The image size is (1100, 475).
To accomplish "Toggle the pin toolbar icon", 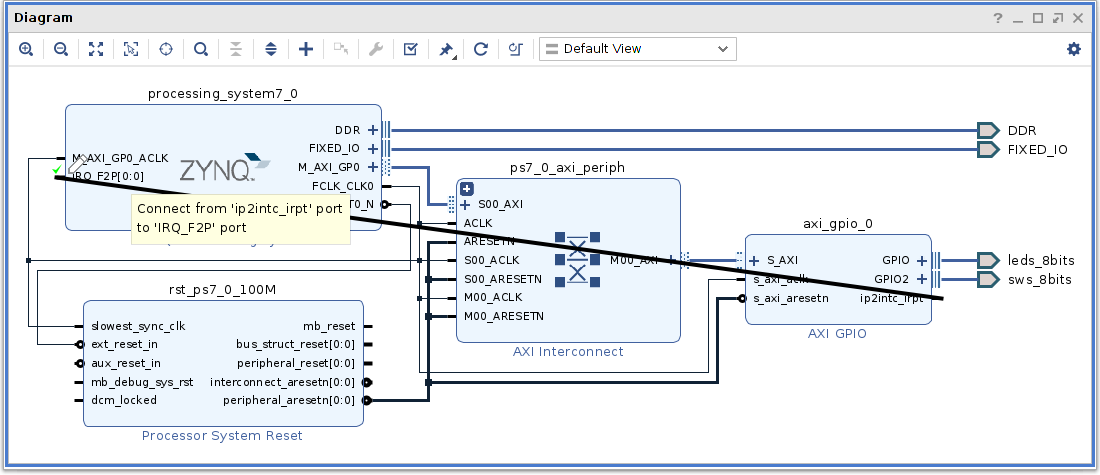I will click(x=446, y=49).
